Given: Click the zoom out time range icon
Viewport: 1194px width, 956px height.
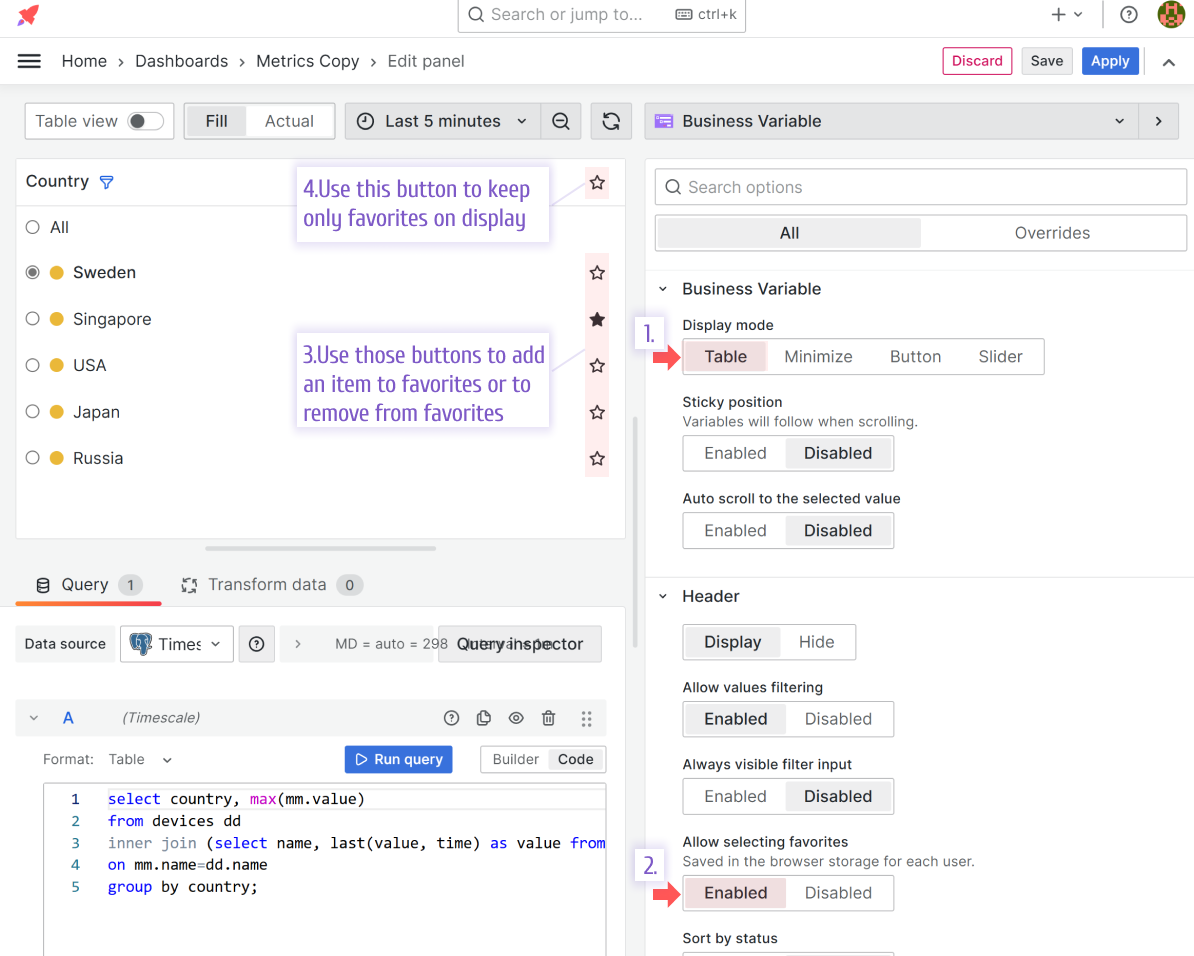Looking at the screenshot, I should pyautogui.click(x=561, y=121).
